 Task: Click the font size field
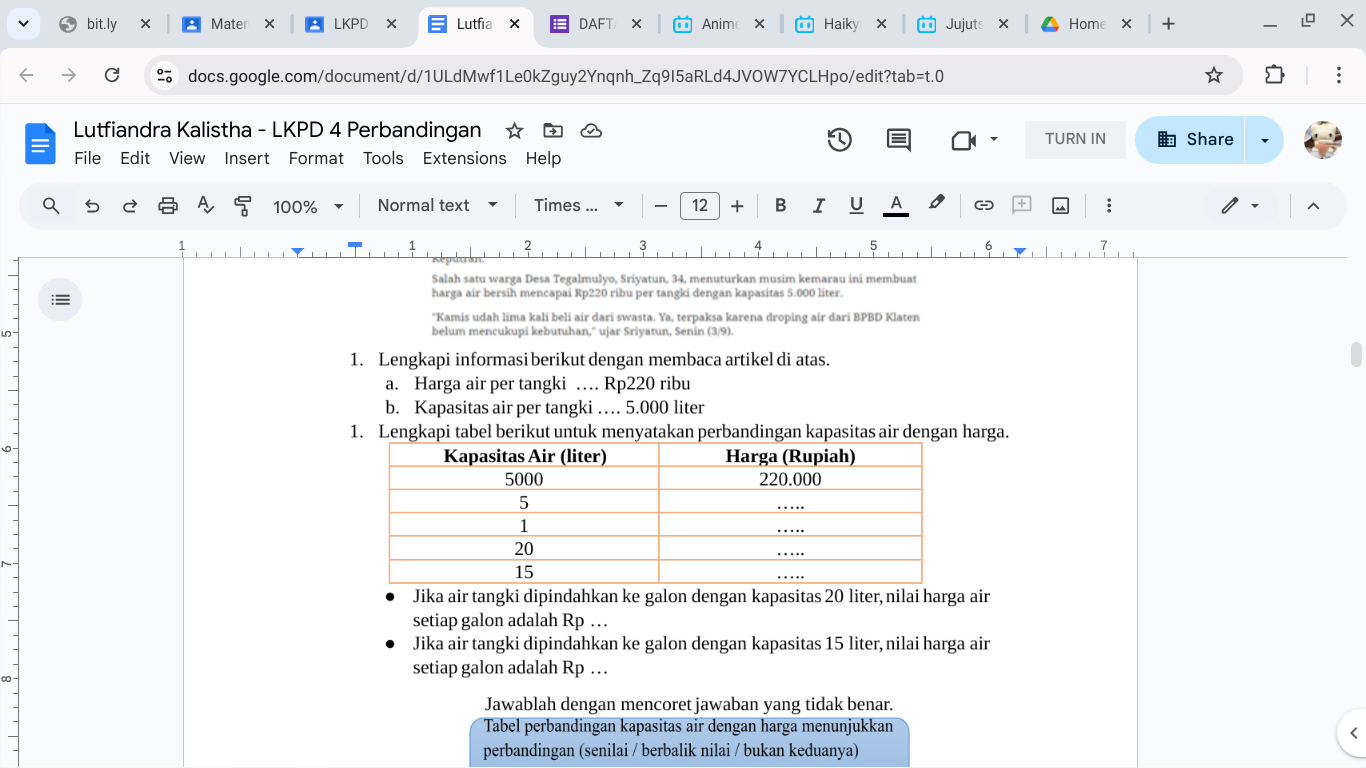point(700,206)
